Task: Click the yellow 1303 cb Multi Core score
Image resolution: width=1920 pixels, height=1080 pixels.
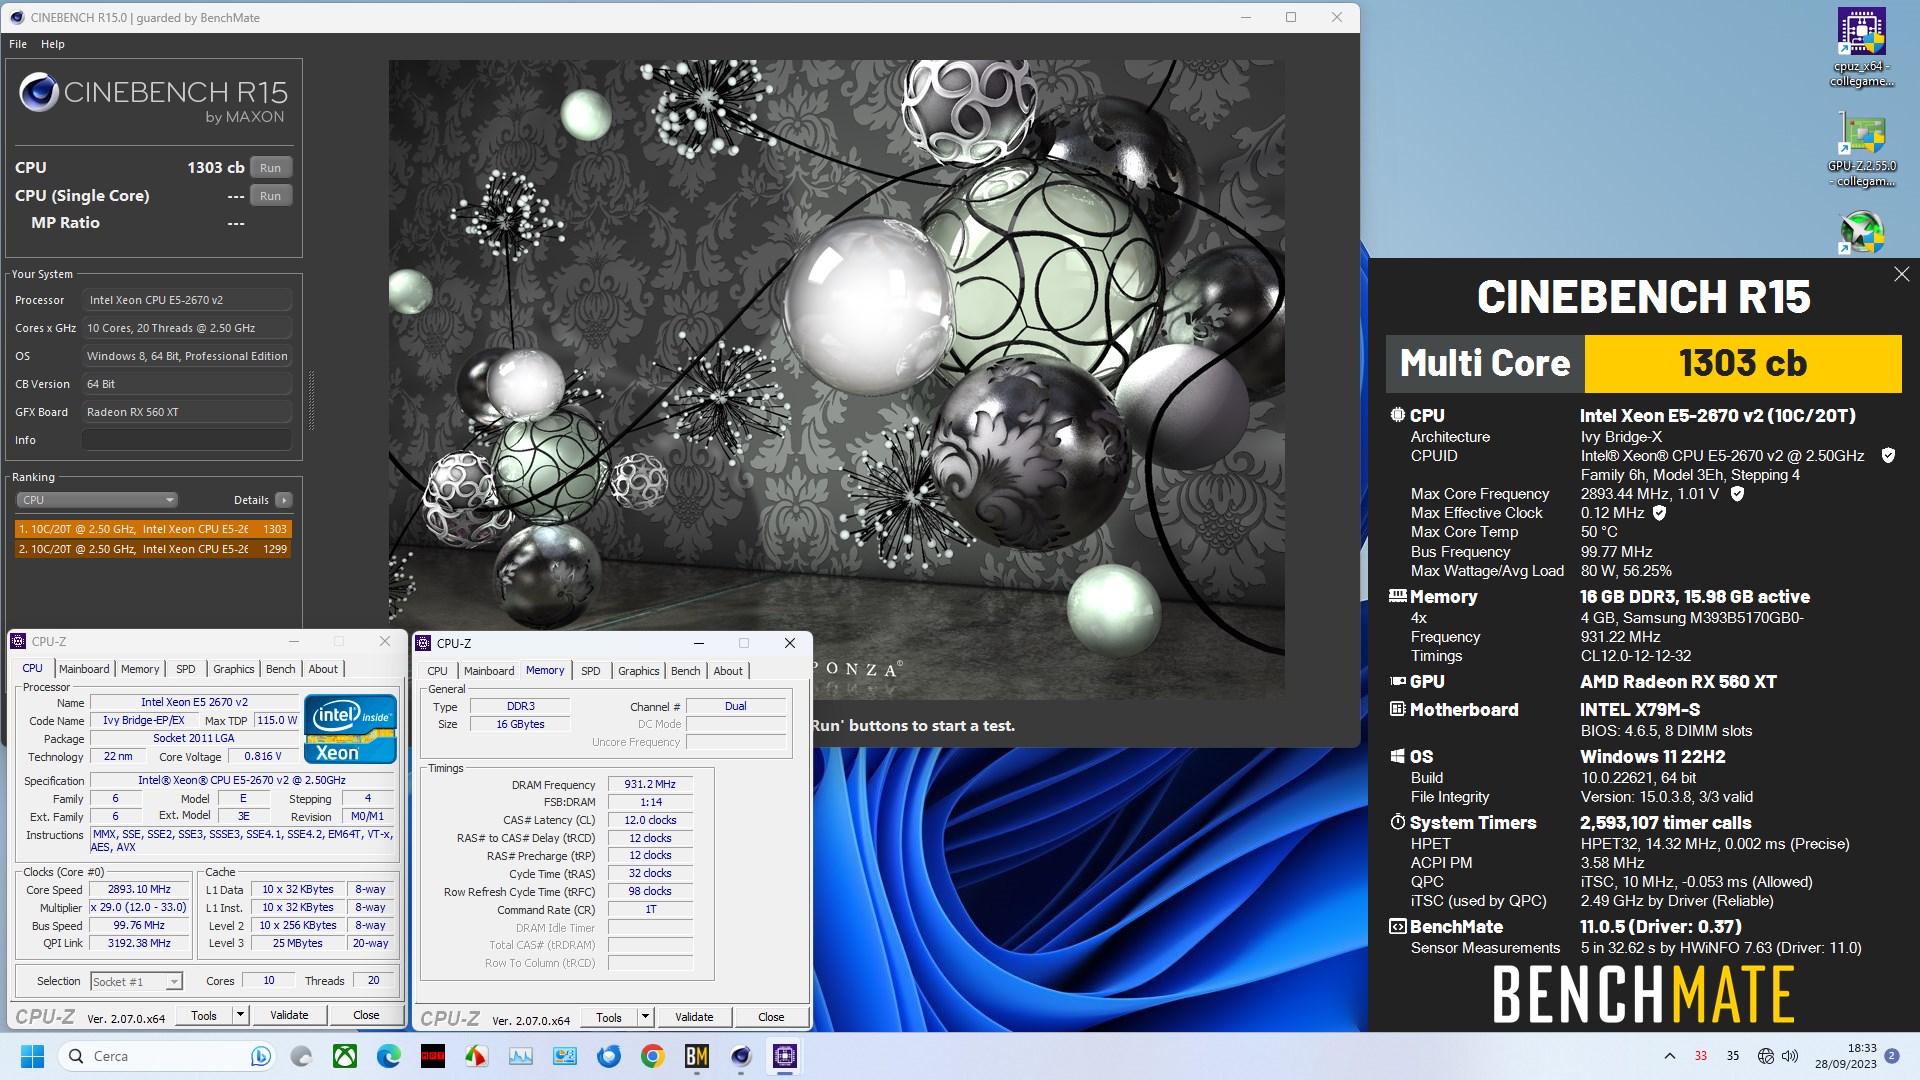Action: [1743, 363]
